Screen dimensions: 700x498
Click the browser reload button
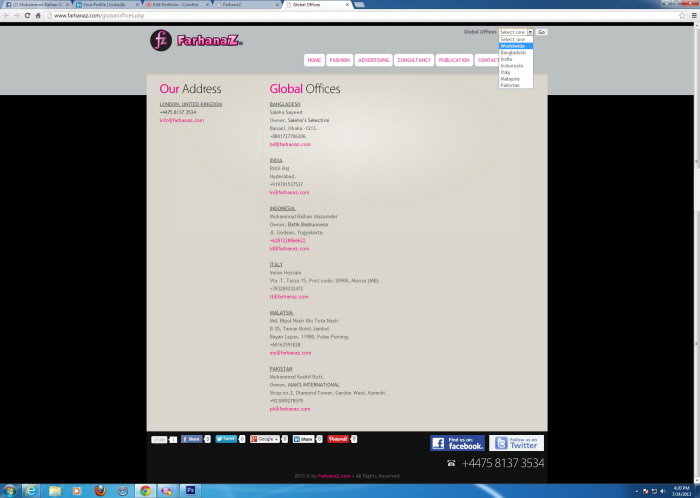tap(27, 16)
